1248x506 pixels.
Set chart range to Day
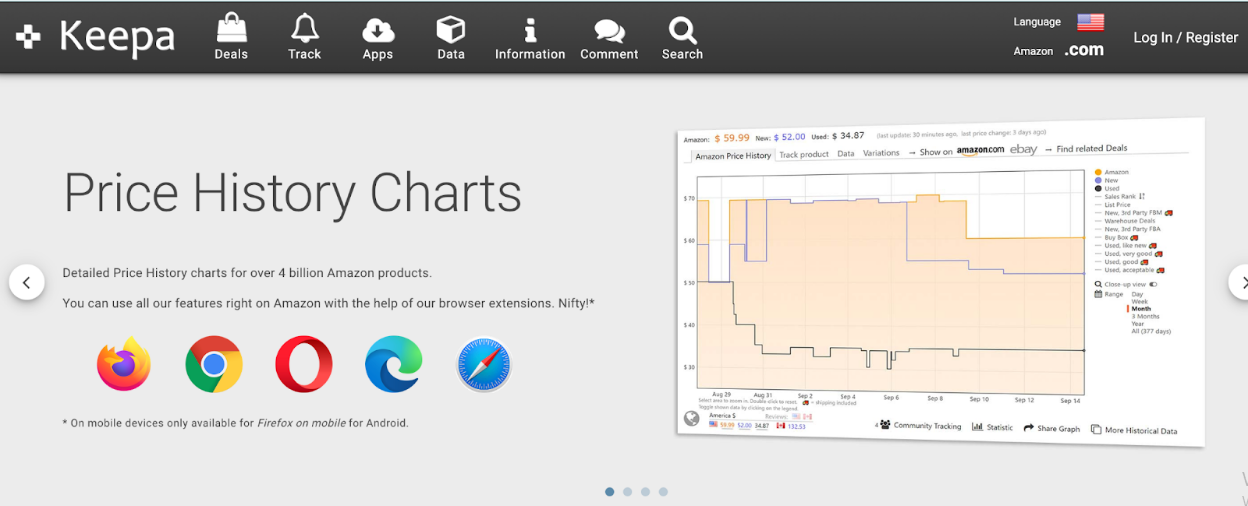click(x=1137, y=294)
